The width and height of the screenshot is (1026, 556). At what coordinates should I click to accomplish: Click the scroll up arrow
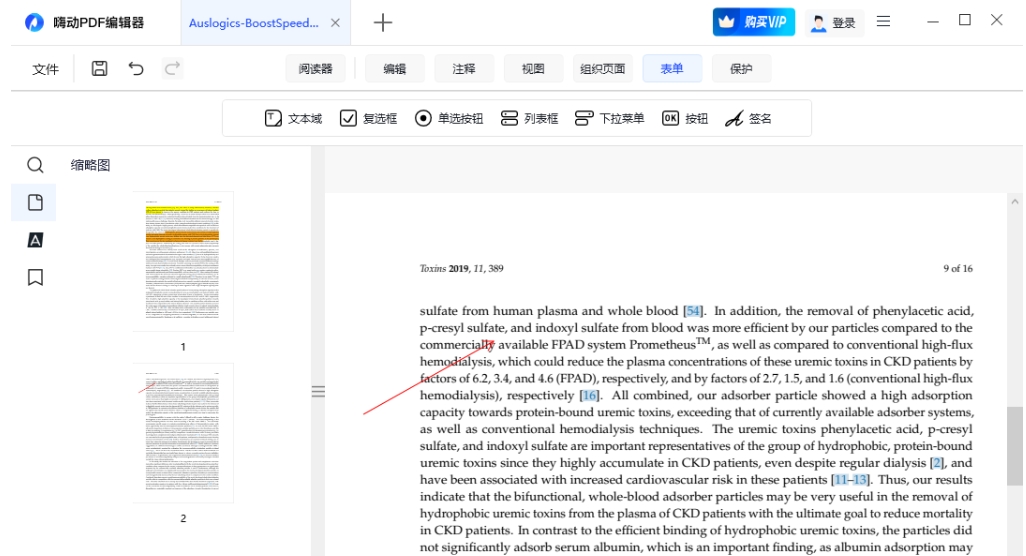pyautogui.click(x=1015, y=202)
